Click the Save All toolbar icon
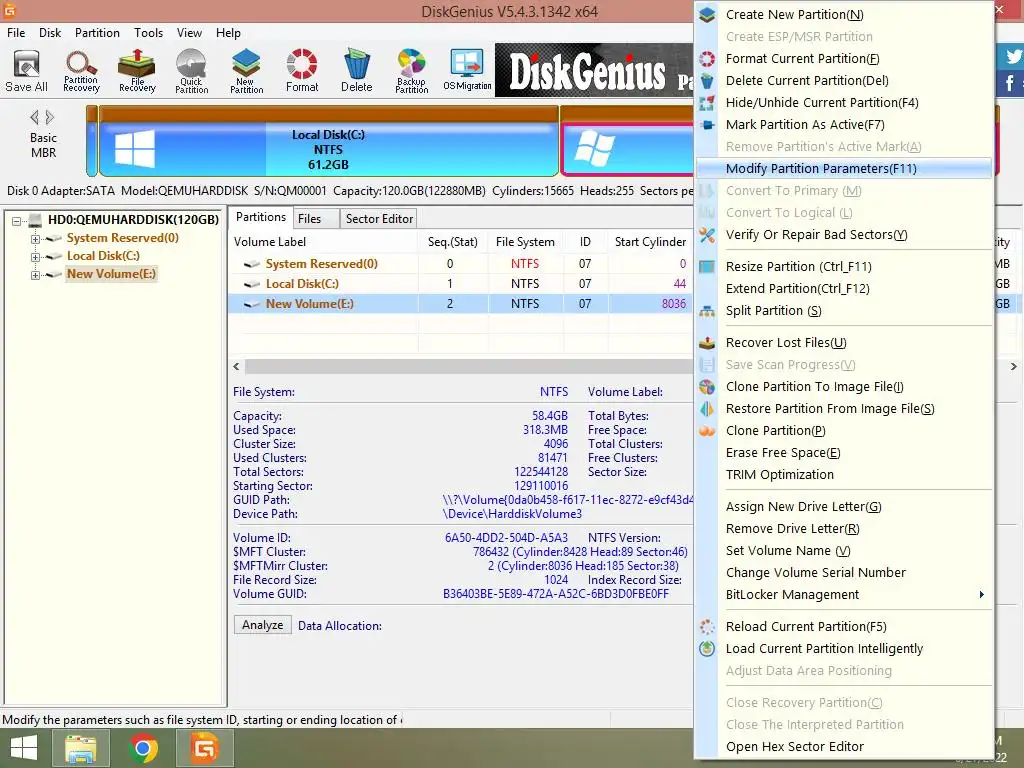The height and width of the screenshot is (768, 1024). click(26, 71)
